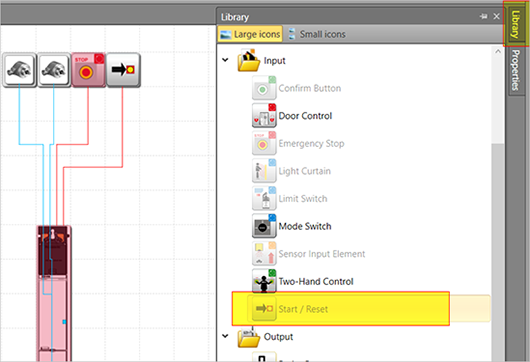Collapse the Input folder chevron
Screen dimensions: 530x362
click(x=225, y=60)
